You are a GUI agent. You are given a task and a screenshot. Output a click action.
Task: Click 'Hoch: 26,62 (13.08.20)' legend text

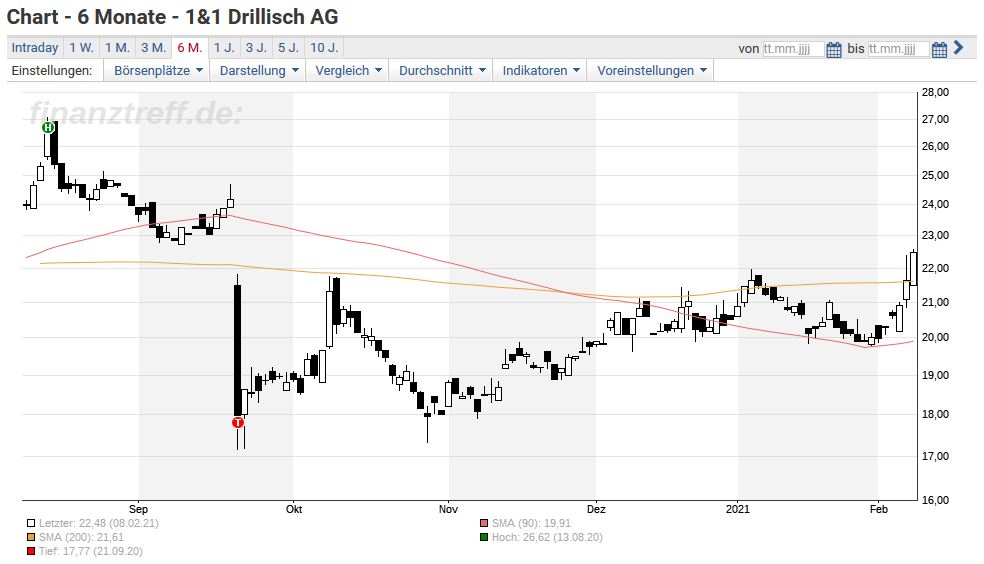547,538
